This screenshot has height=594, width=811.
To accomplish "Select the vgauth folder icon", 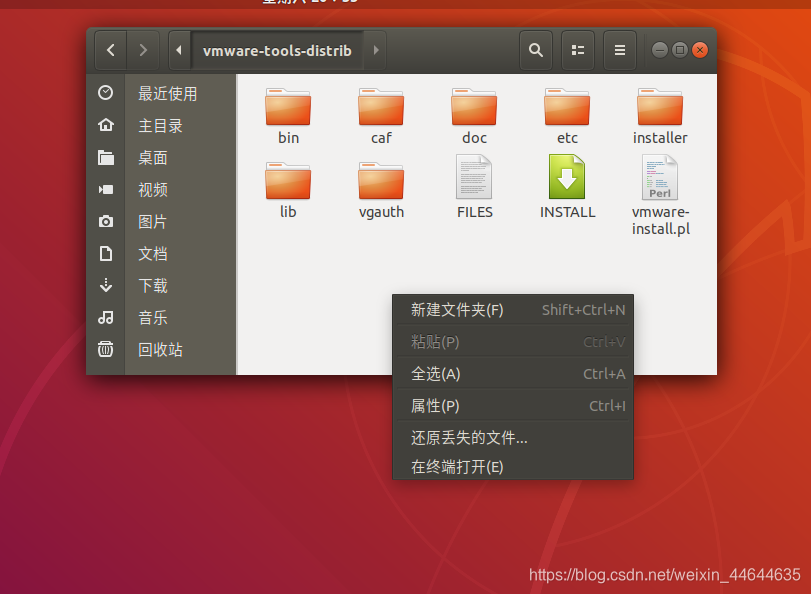I will [381, 181].
